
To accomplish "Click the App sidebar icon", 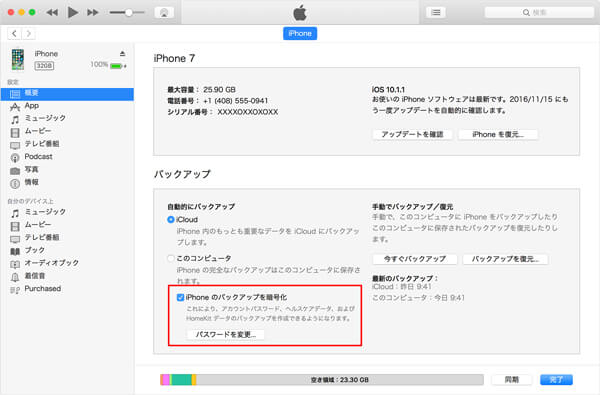I will click(15, 107).
